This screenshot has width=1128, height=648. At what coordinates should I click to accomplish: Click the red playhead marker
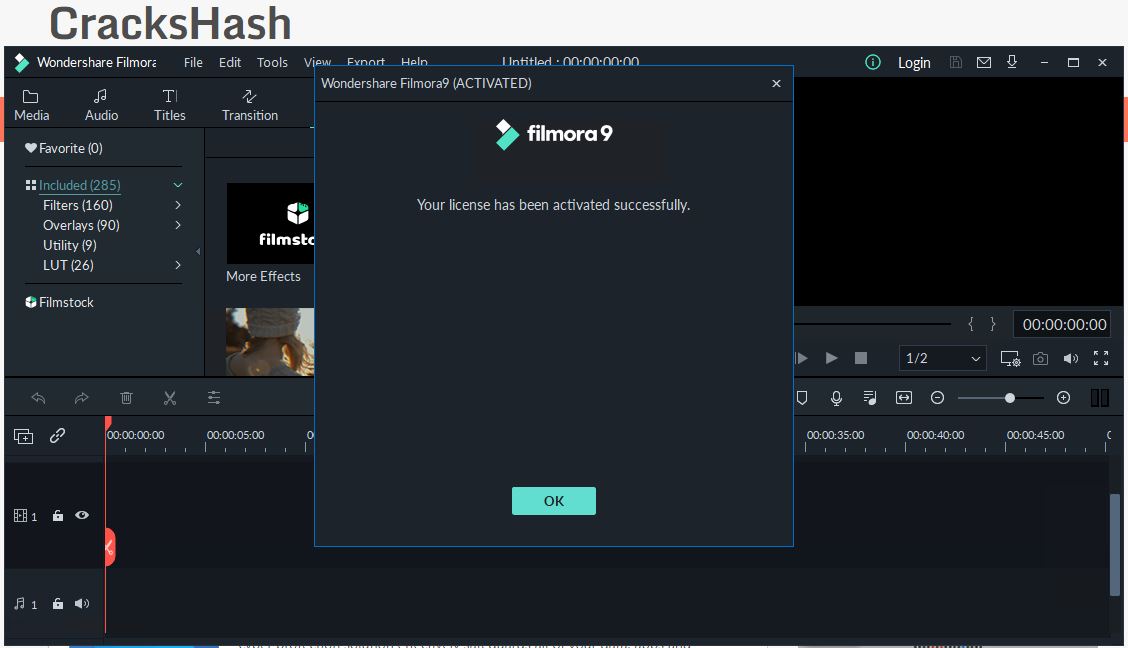pos(108,423)
